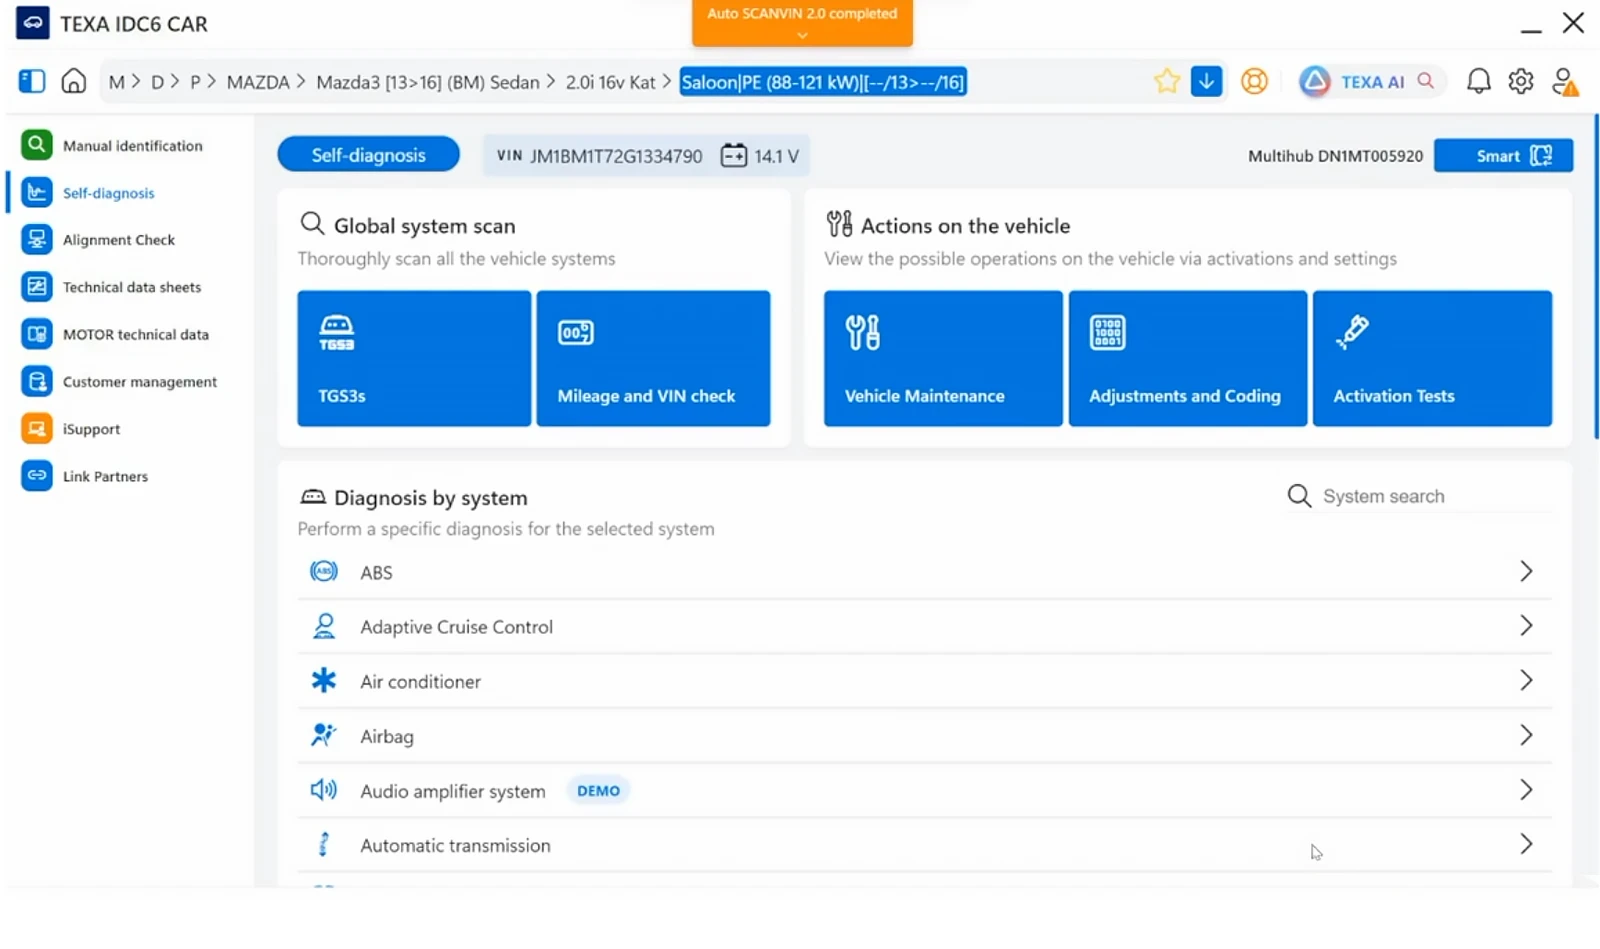Expand Automatic transmission row chevron
The width and height of the screenshot is (1600, 949).
[x=1526, y=845]
